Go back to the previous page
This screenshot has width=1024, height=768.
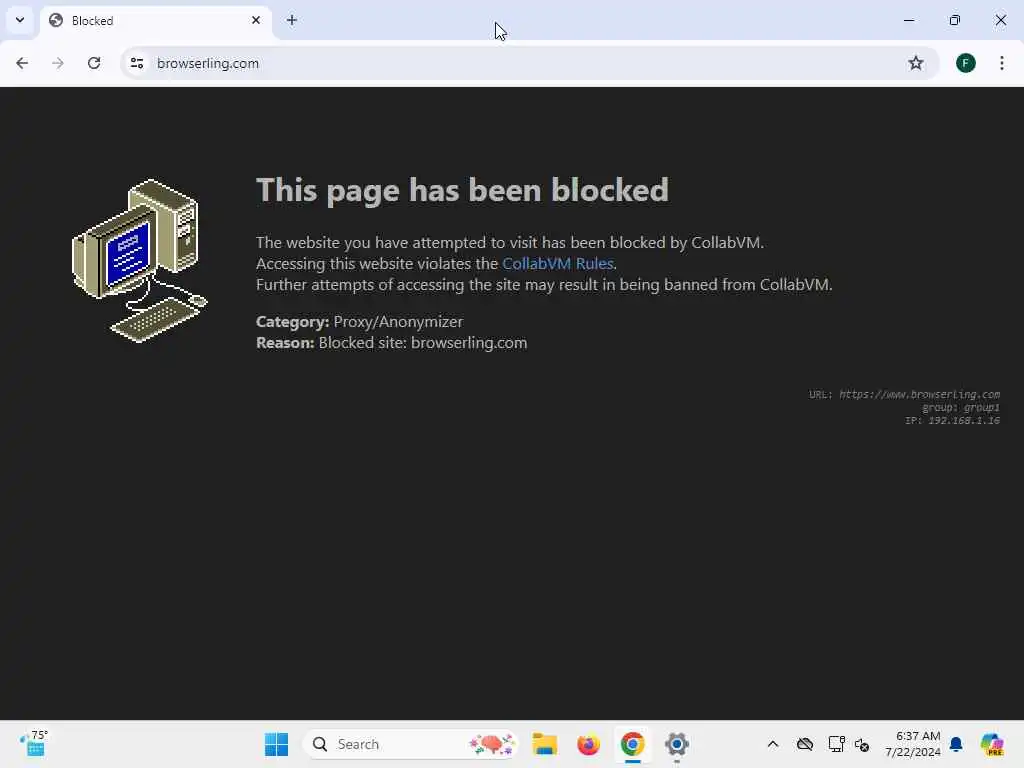[22, 63]
